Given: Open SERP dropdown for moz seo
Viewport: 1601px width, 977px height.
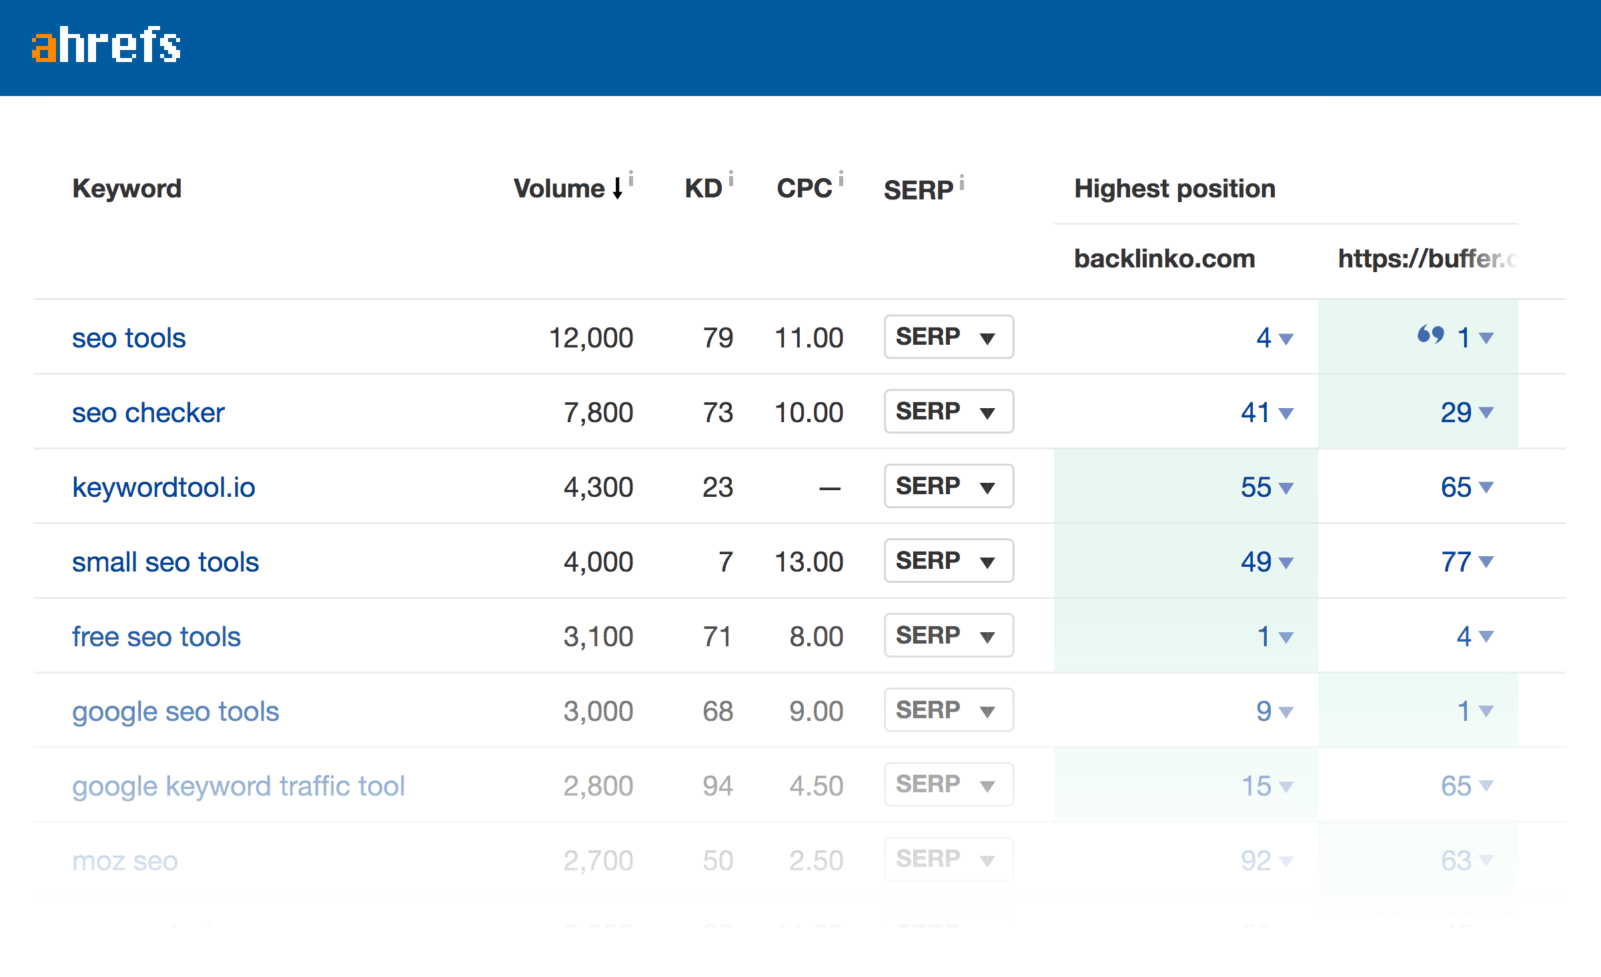Looking at the screenshot, I should click(x=948, y=859).
